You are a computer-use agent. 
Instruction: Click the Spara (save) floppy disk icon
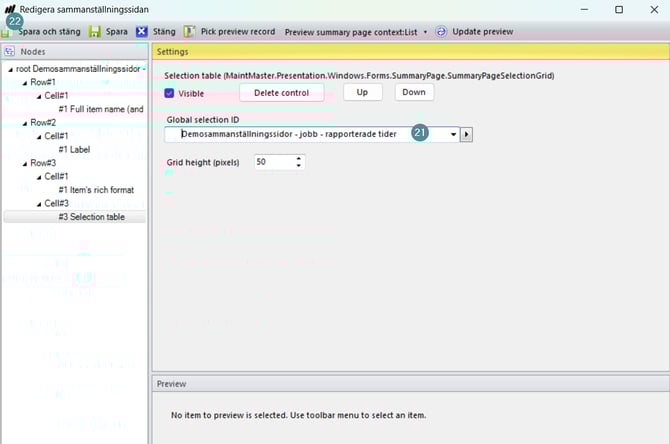(x=96, y=31)
